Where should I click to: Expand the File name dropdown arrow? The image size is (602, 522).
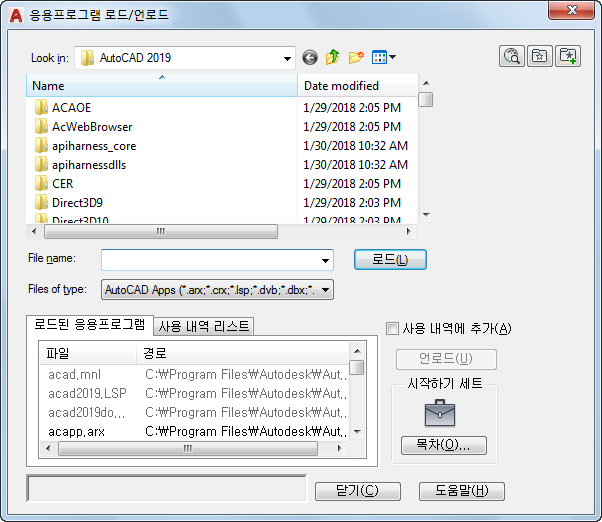tap(325, 260)
